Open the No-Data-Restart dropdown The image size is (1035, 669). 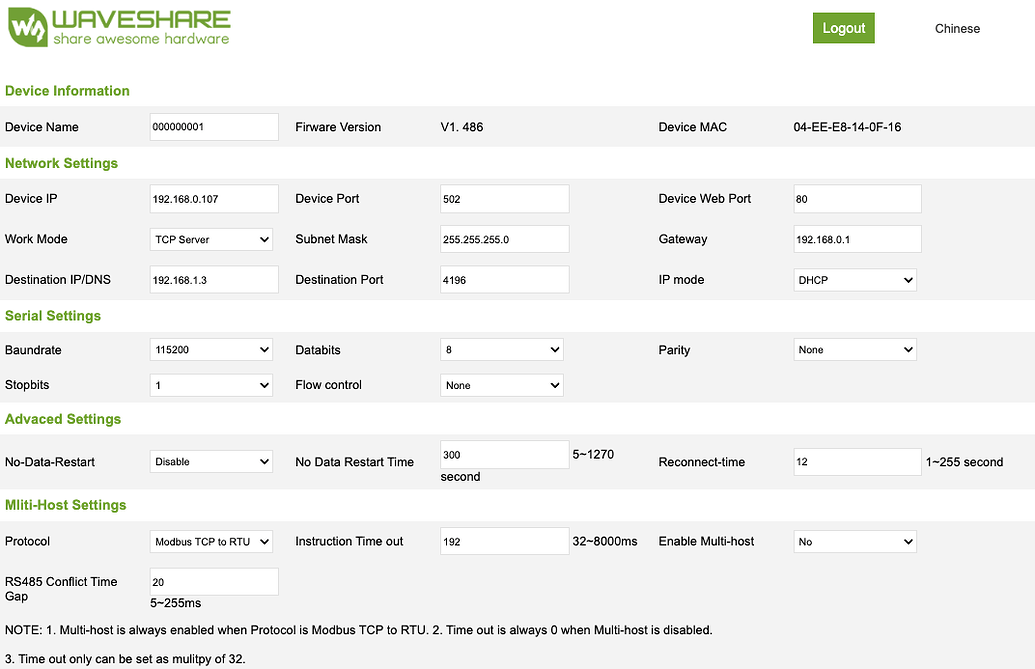point(211,461)
